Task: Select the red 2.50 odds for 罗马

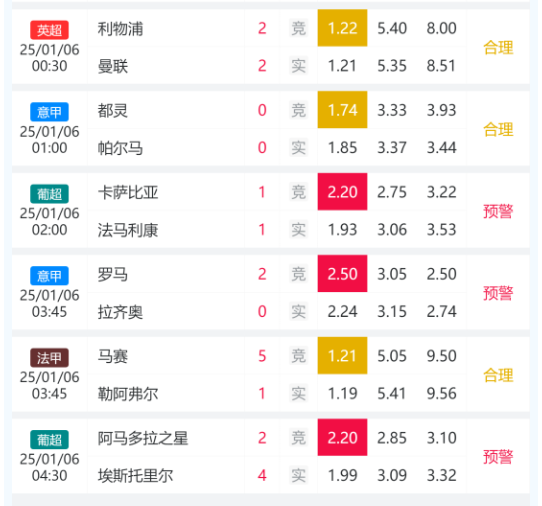Action: pos(342,274)
